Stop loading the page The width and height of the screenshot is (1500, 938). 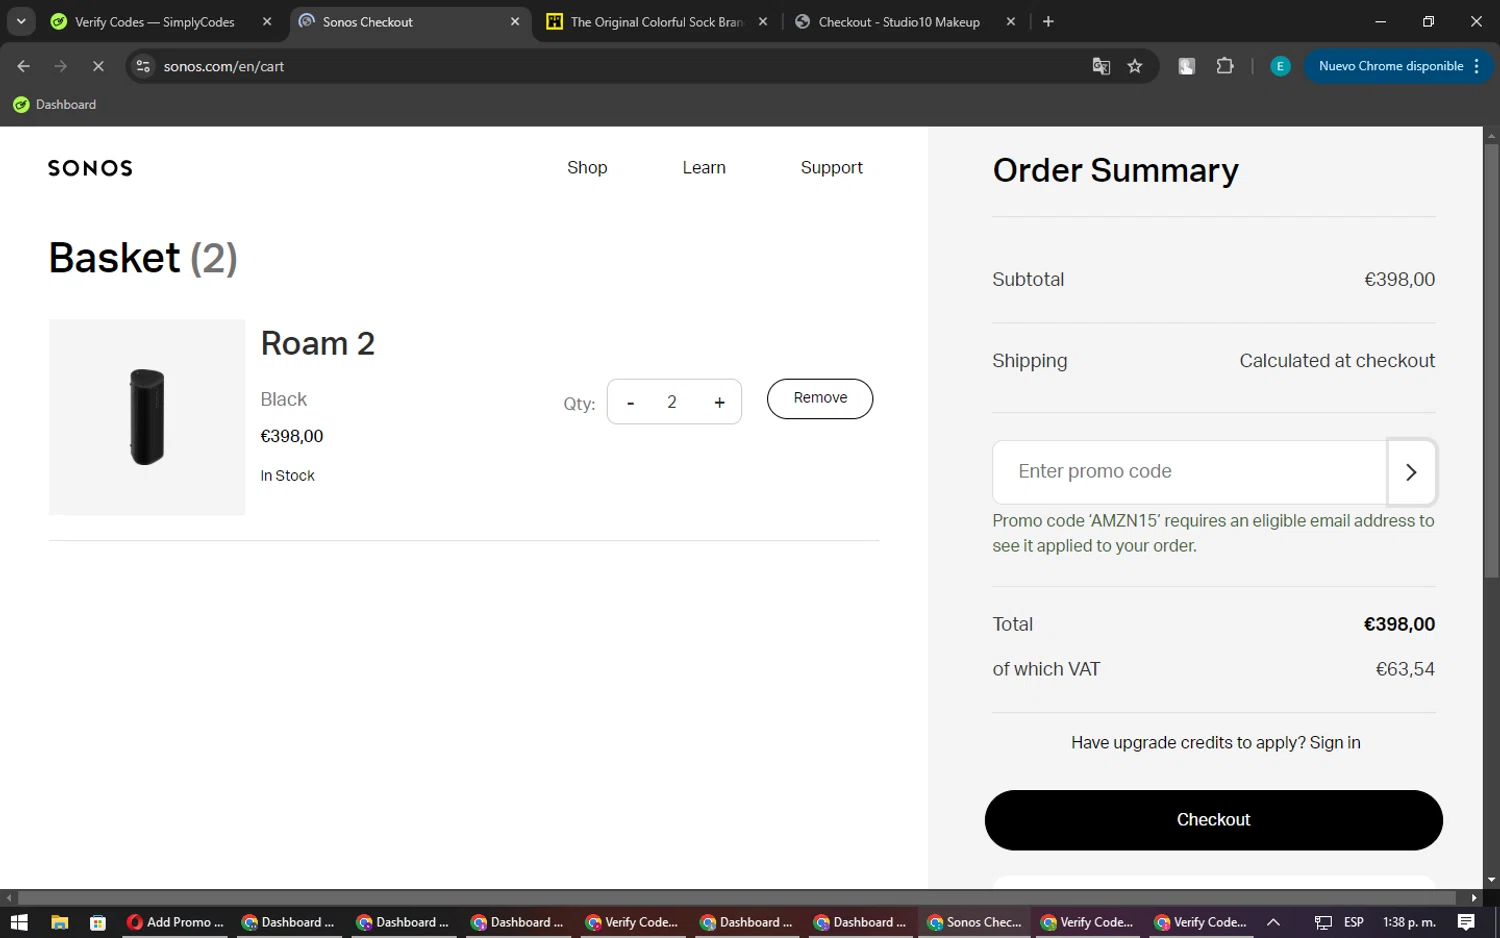point(98,66)
